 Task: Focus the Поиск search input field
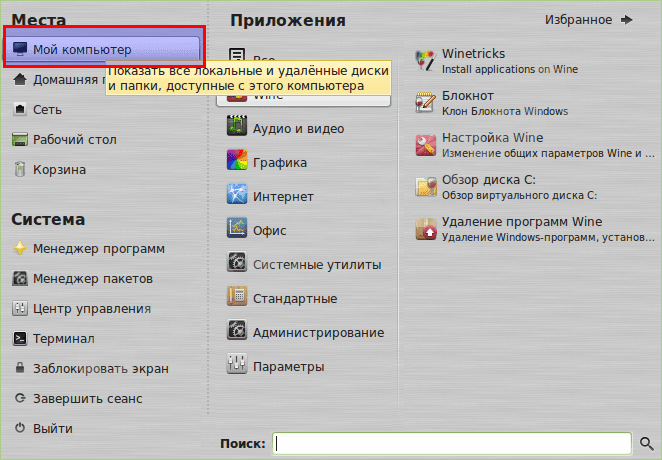click(452, 444)
